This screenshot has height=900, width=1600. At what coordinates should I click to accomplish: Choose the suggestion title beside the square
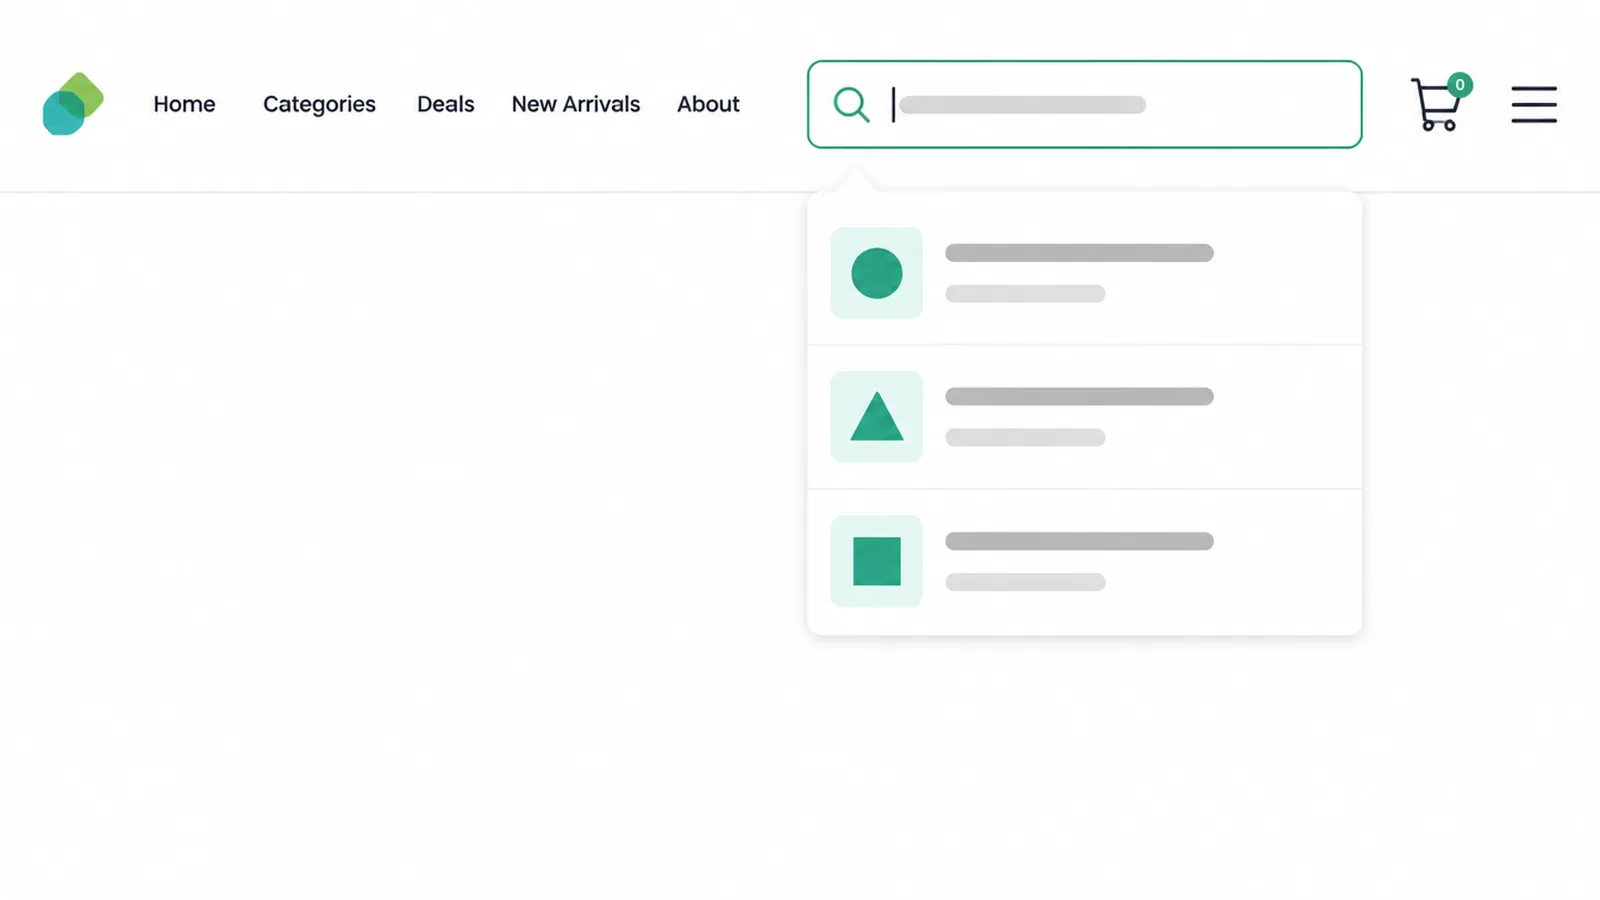coord(1079,541)
